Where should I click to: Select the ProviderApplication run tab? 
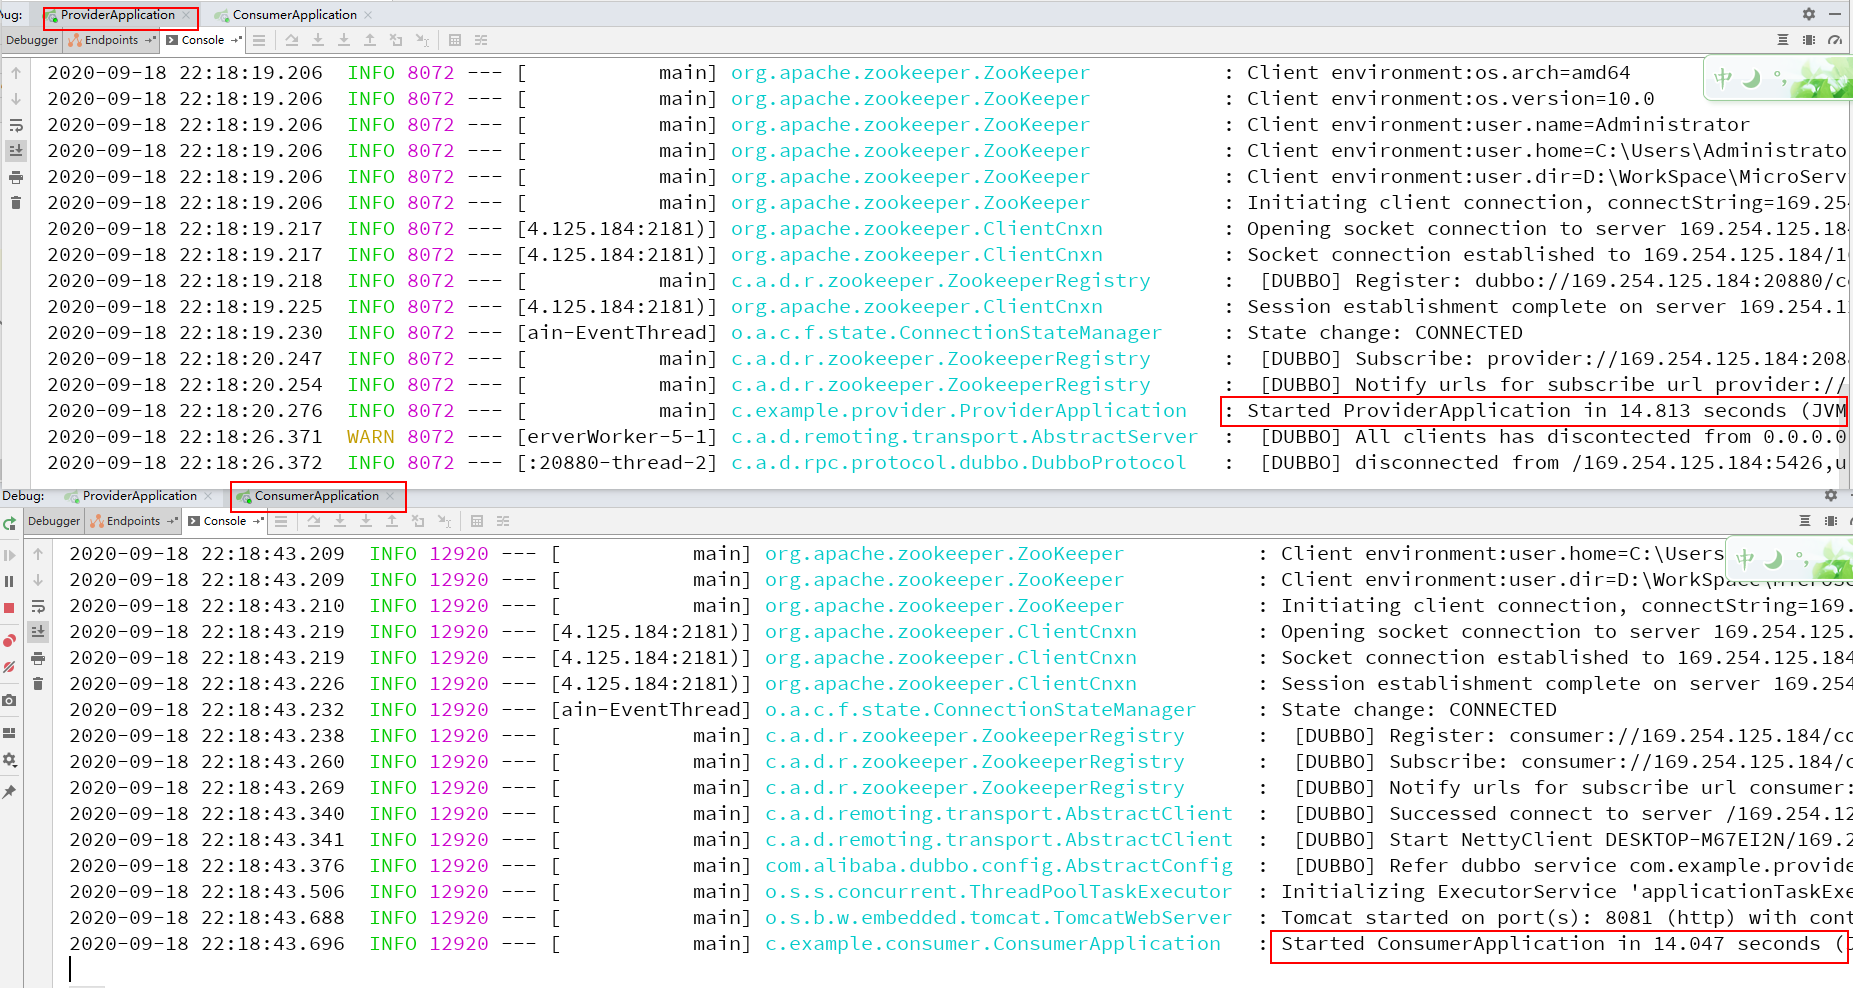coord(119,15)
